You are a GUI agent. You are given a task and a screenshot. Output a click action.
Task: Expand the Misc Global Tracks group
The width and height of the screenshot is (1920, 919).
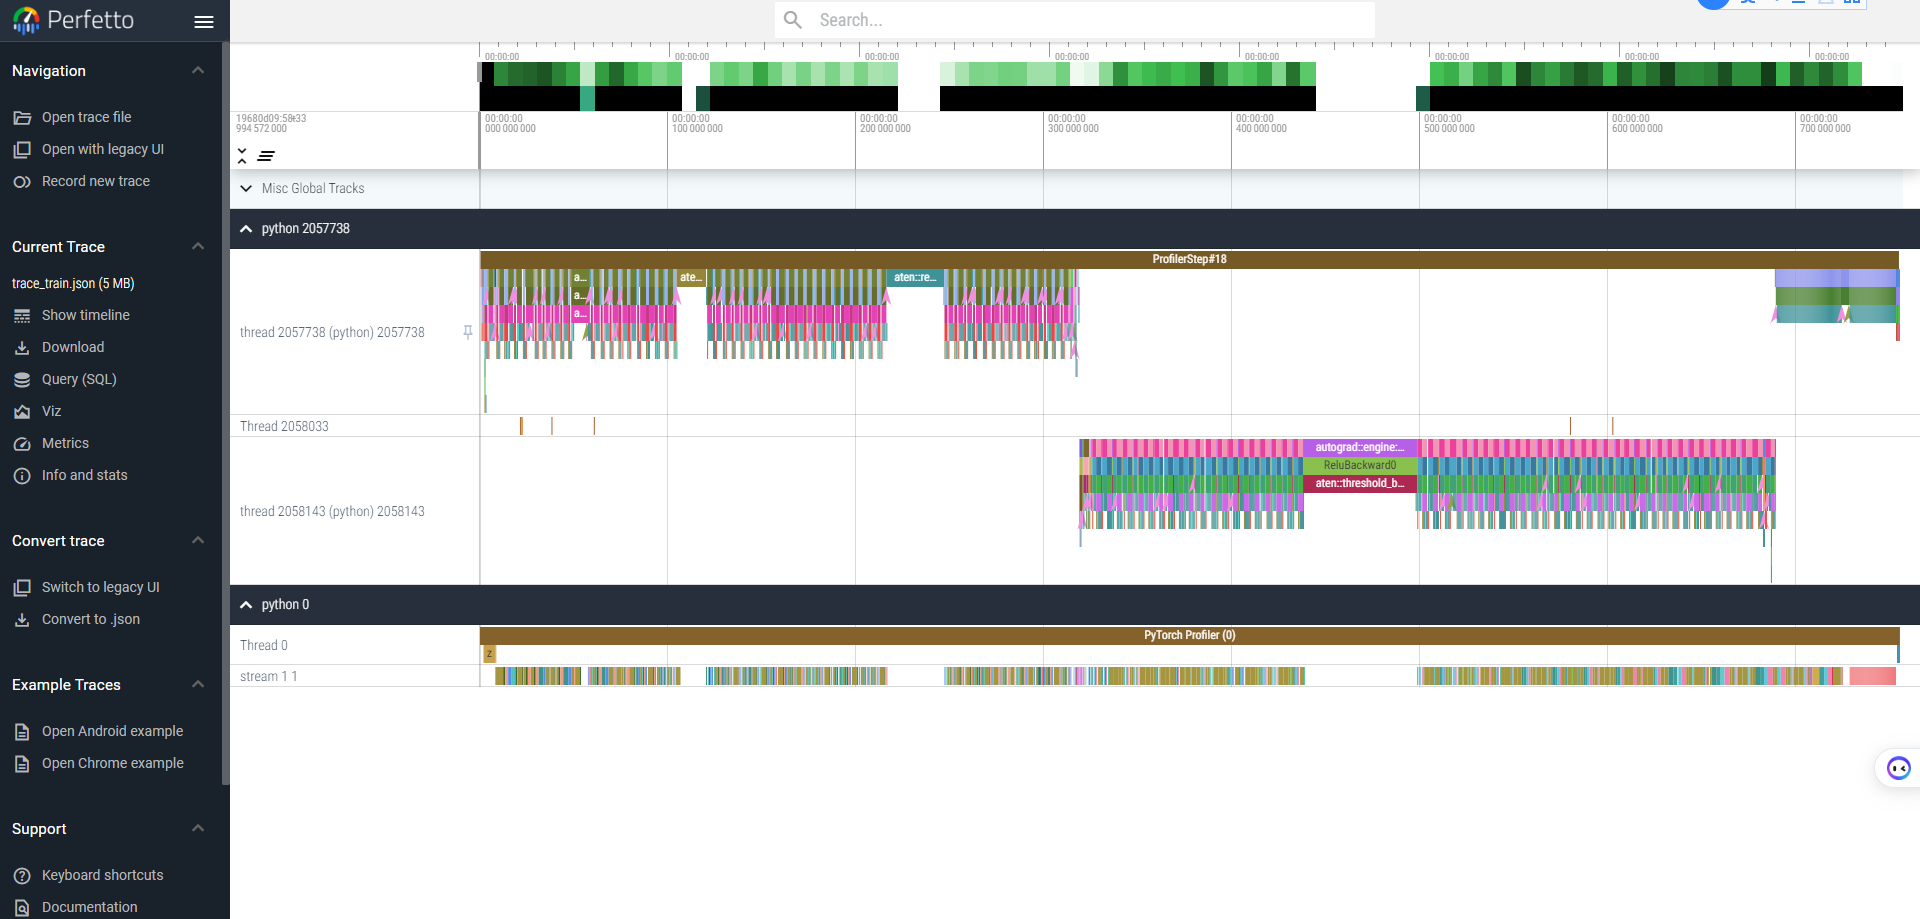pos(246,188)
